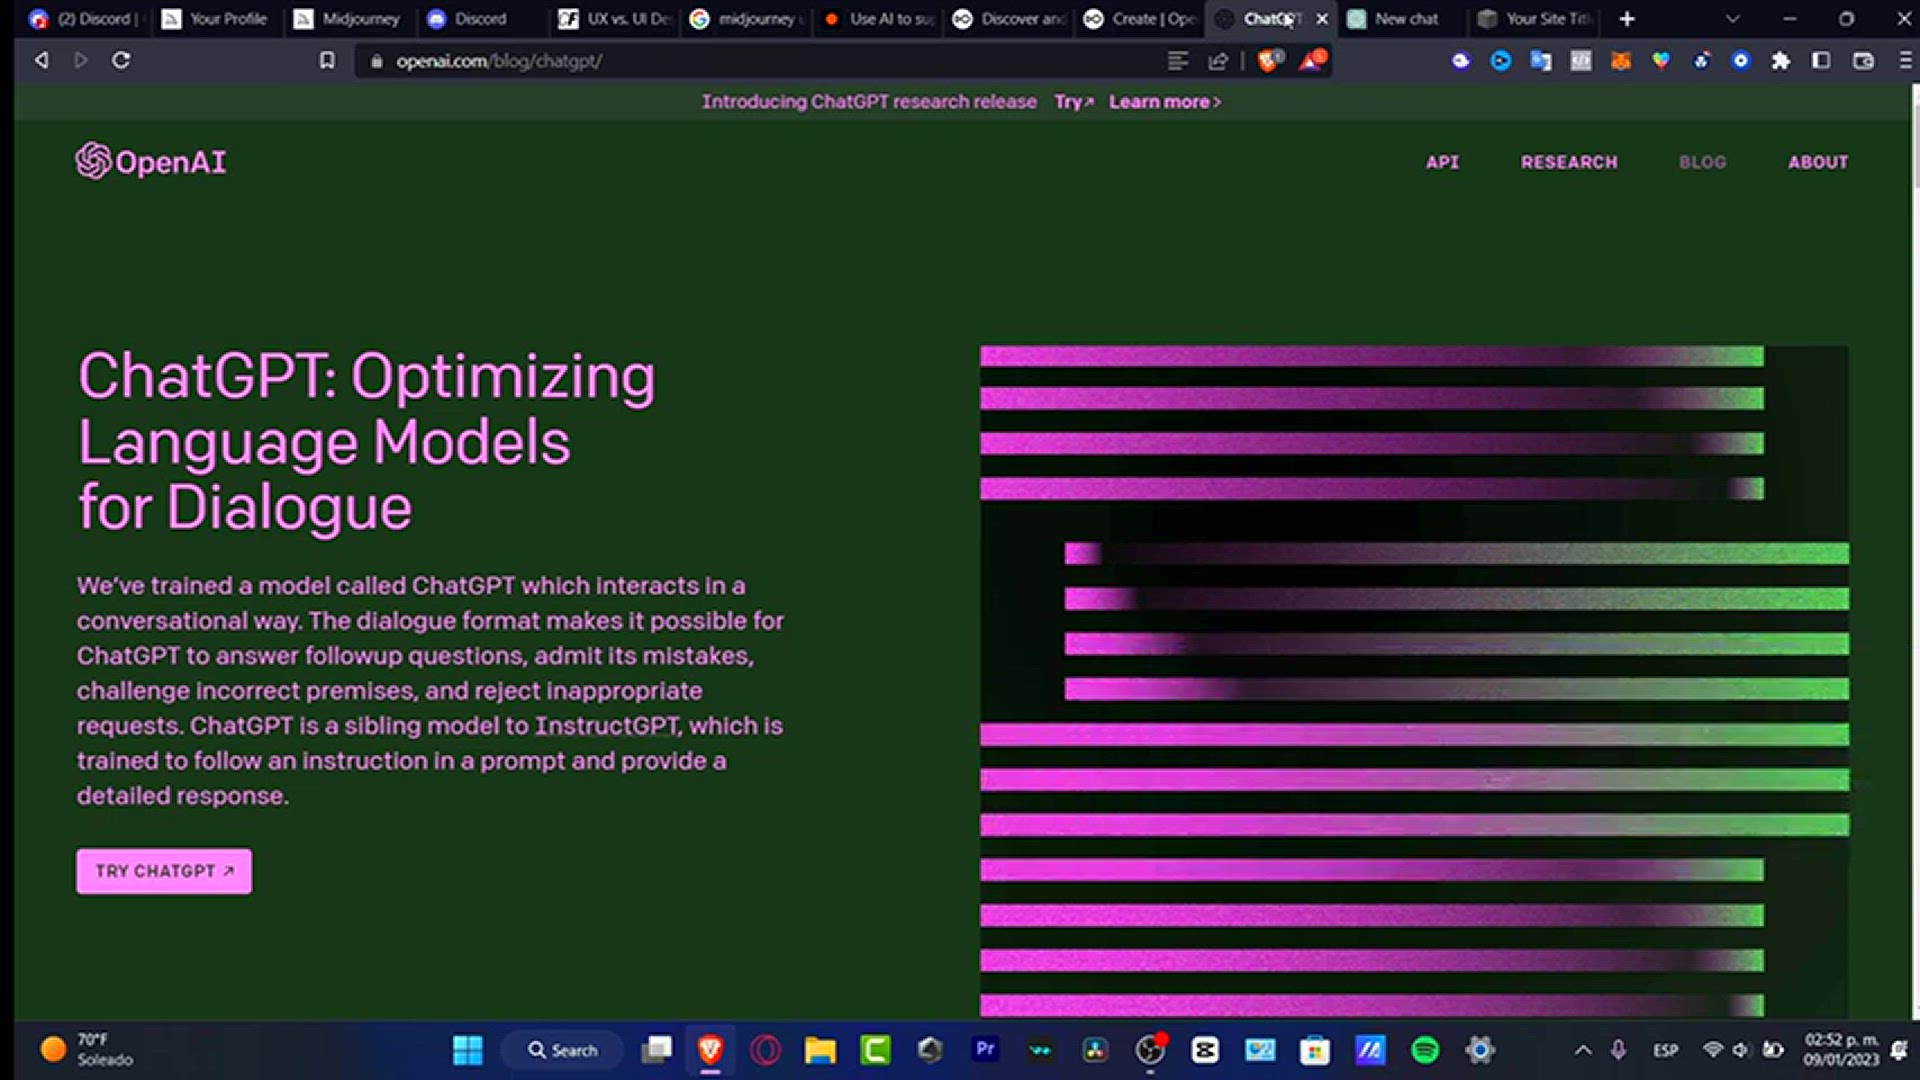Open the RESEARCH navigation link
The height and width of the screenshot is (1080, 1920).
[x=1569, y=162]
